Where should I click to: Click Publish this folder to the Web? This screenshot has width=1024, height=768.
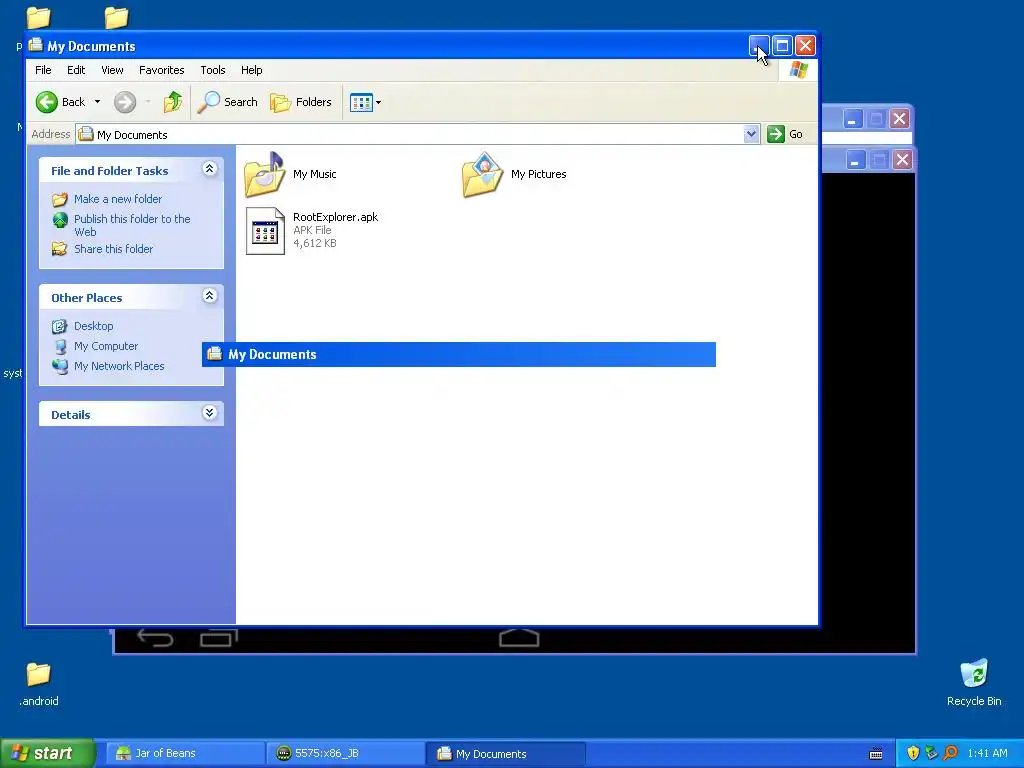coord(132,225)
